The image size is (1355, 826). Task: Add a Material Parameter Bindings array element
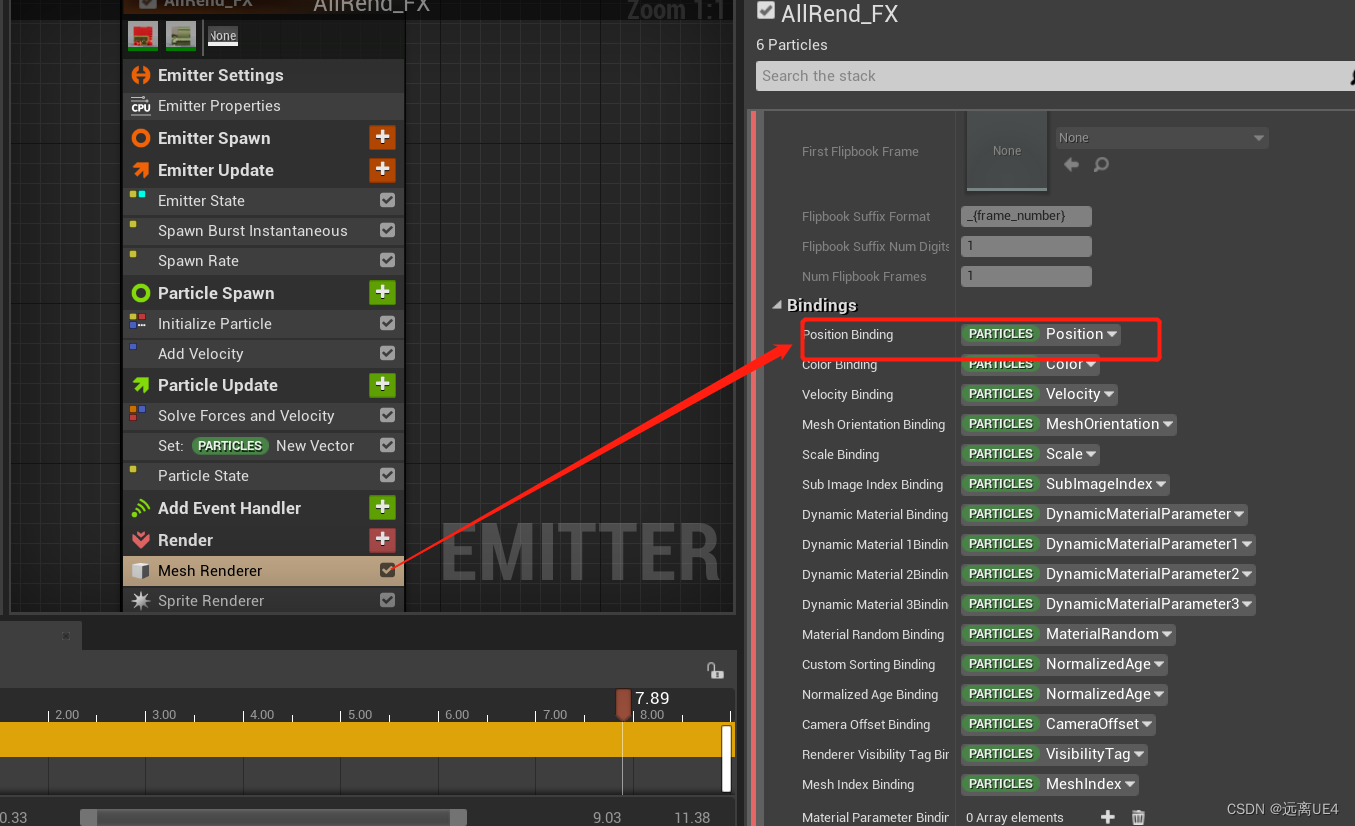(x=1108, y=817)
